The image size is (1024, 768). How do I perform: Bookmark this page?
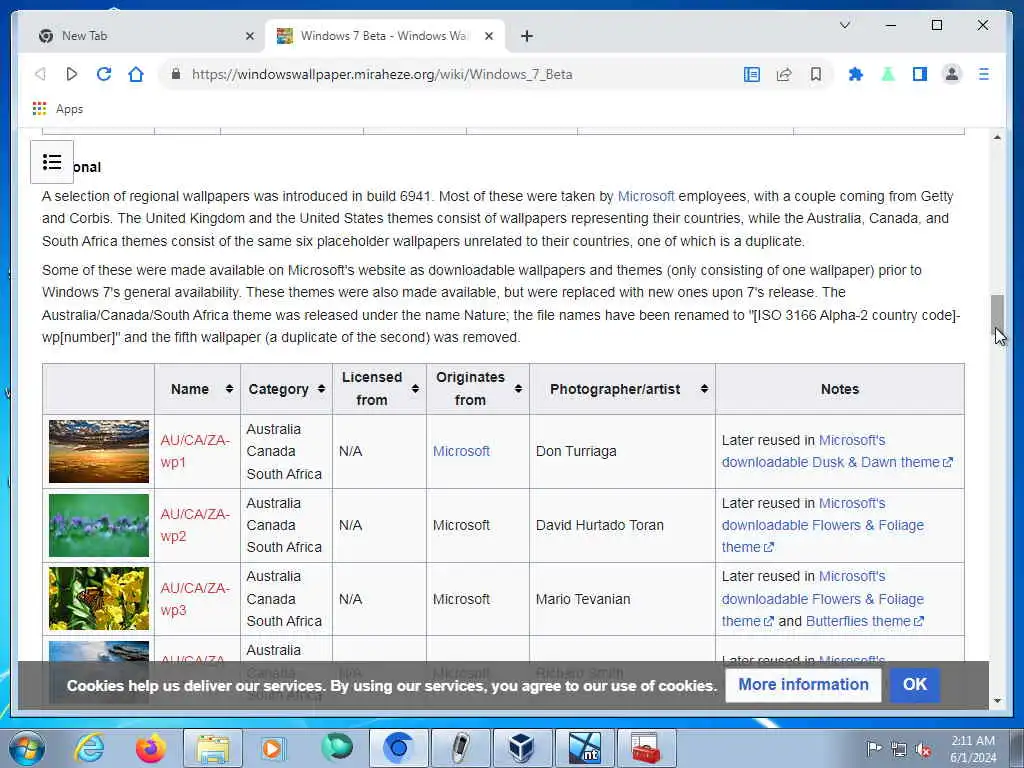pos(816,74)
